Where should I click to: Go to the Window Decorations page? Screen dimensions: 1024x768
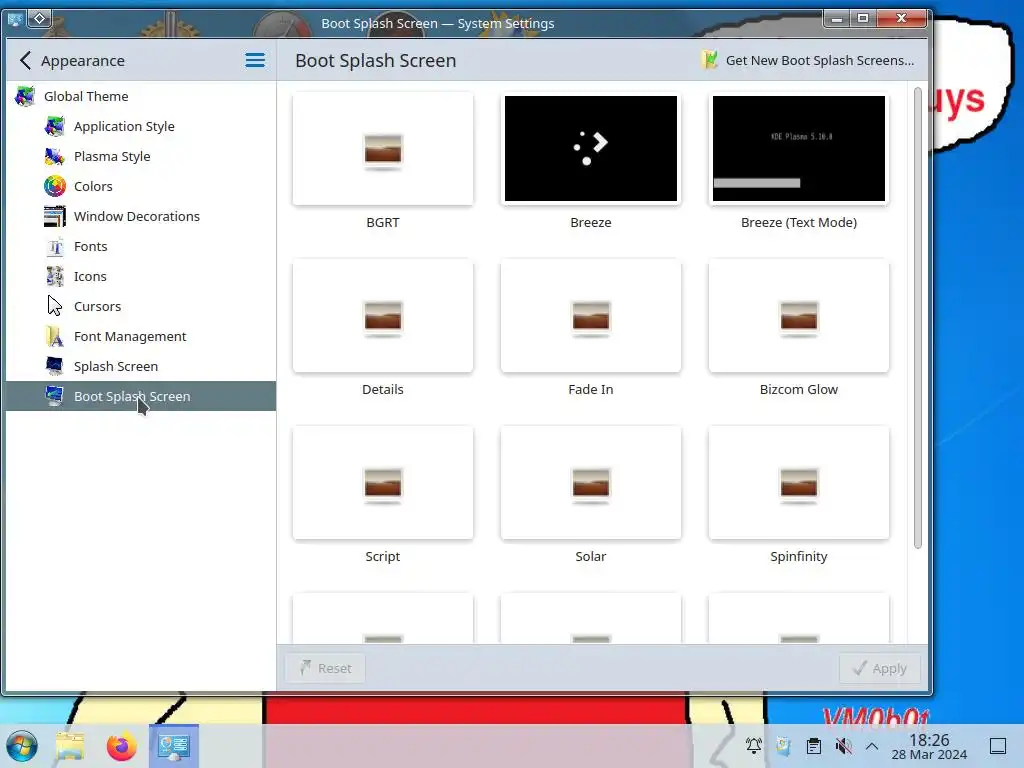tap(136, 216)
